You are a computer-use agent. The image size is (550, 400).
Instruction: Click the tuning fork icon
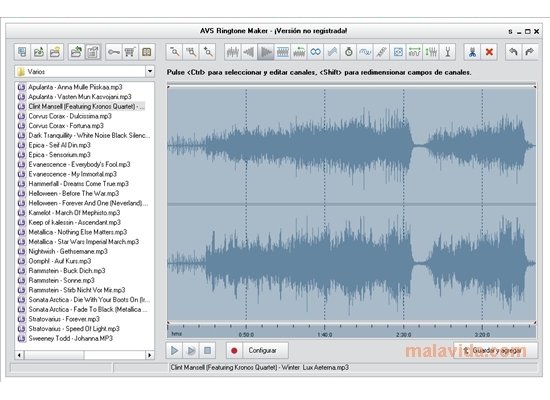point(448,52)
